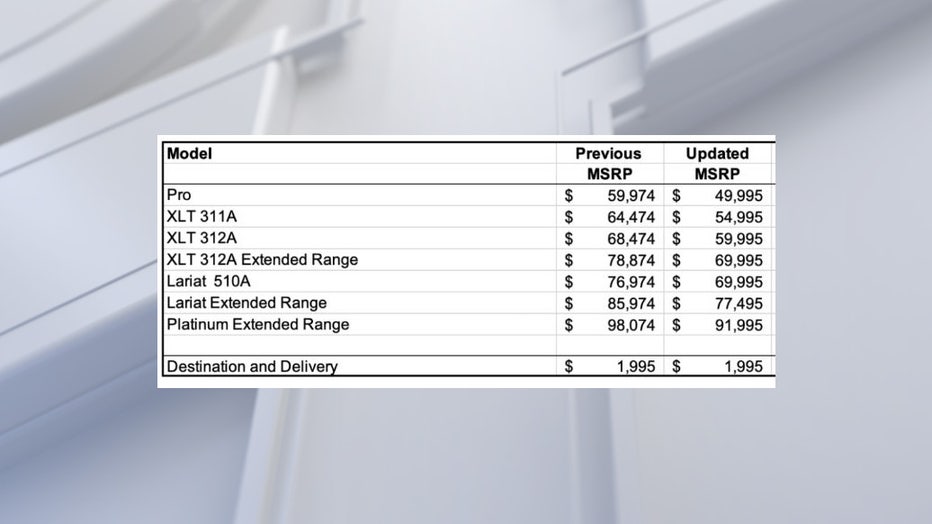Select the updated price 77,495
Screen dimensions: 932x524
click(x=738, y=304)
